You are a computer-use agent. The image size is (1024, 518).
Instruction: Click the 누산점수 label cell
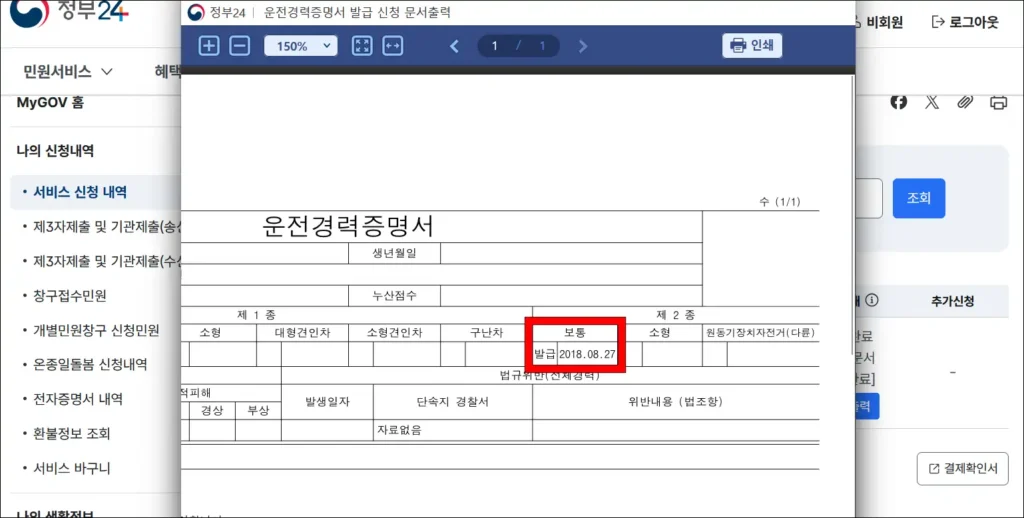click(x=394, y=295)
